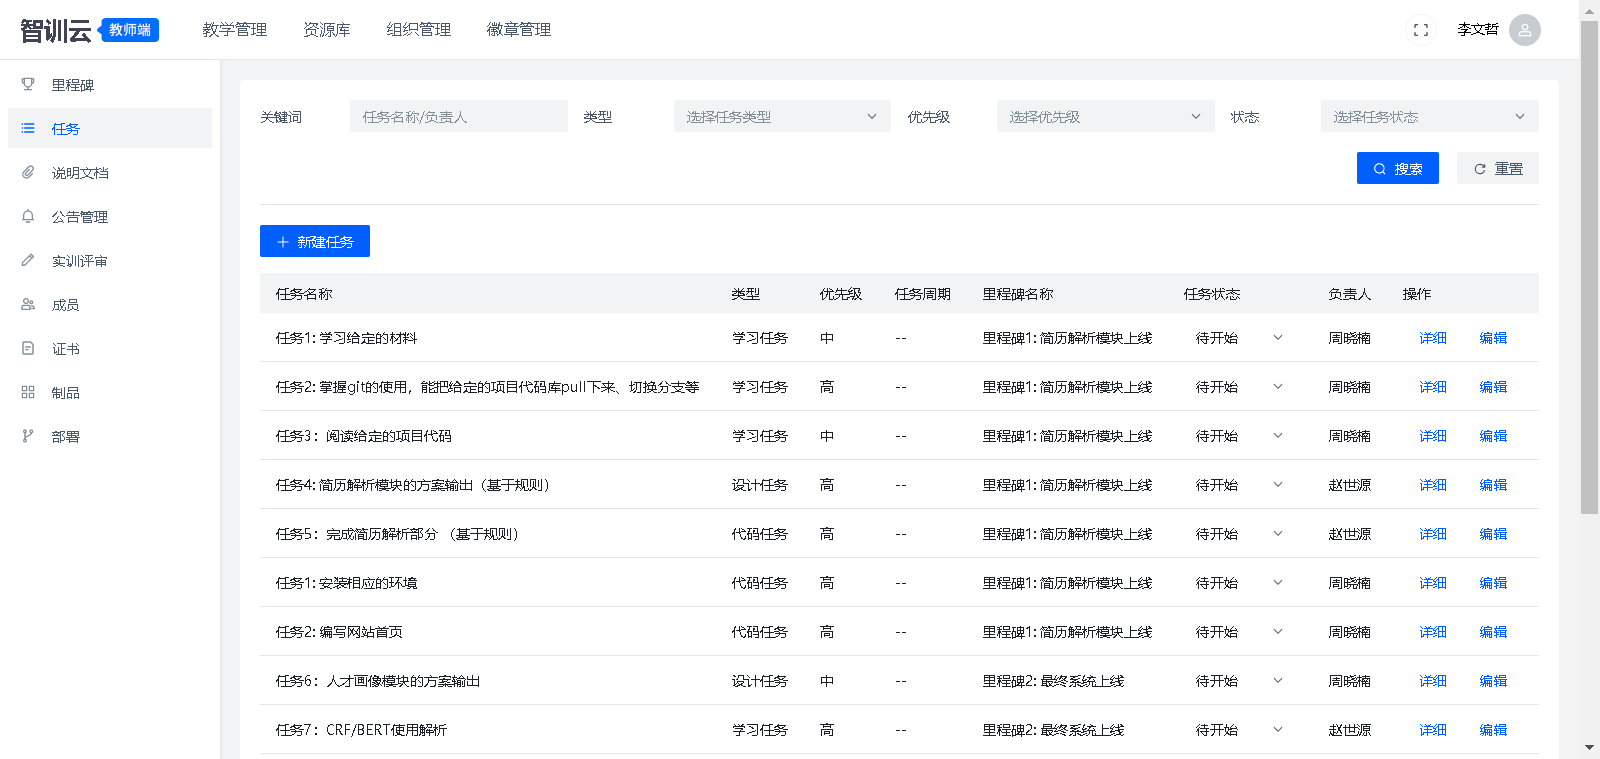Expand status dropdown for 任务3：阅读给定的项目代码
Viewport: 1600px width, 759px height.
point(1278,436)
